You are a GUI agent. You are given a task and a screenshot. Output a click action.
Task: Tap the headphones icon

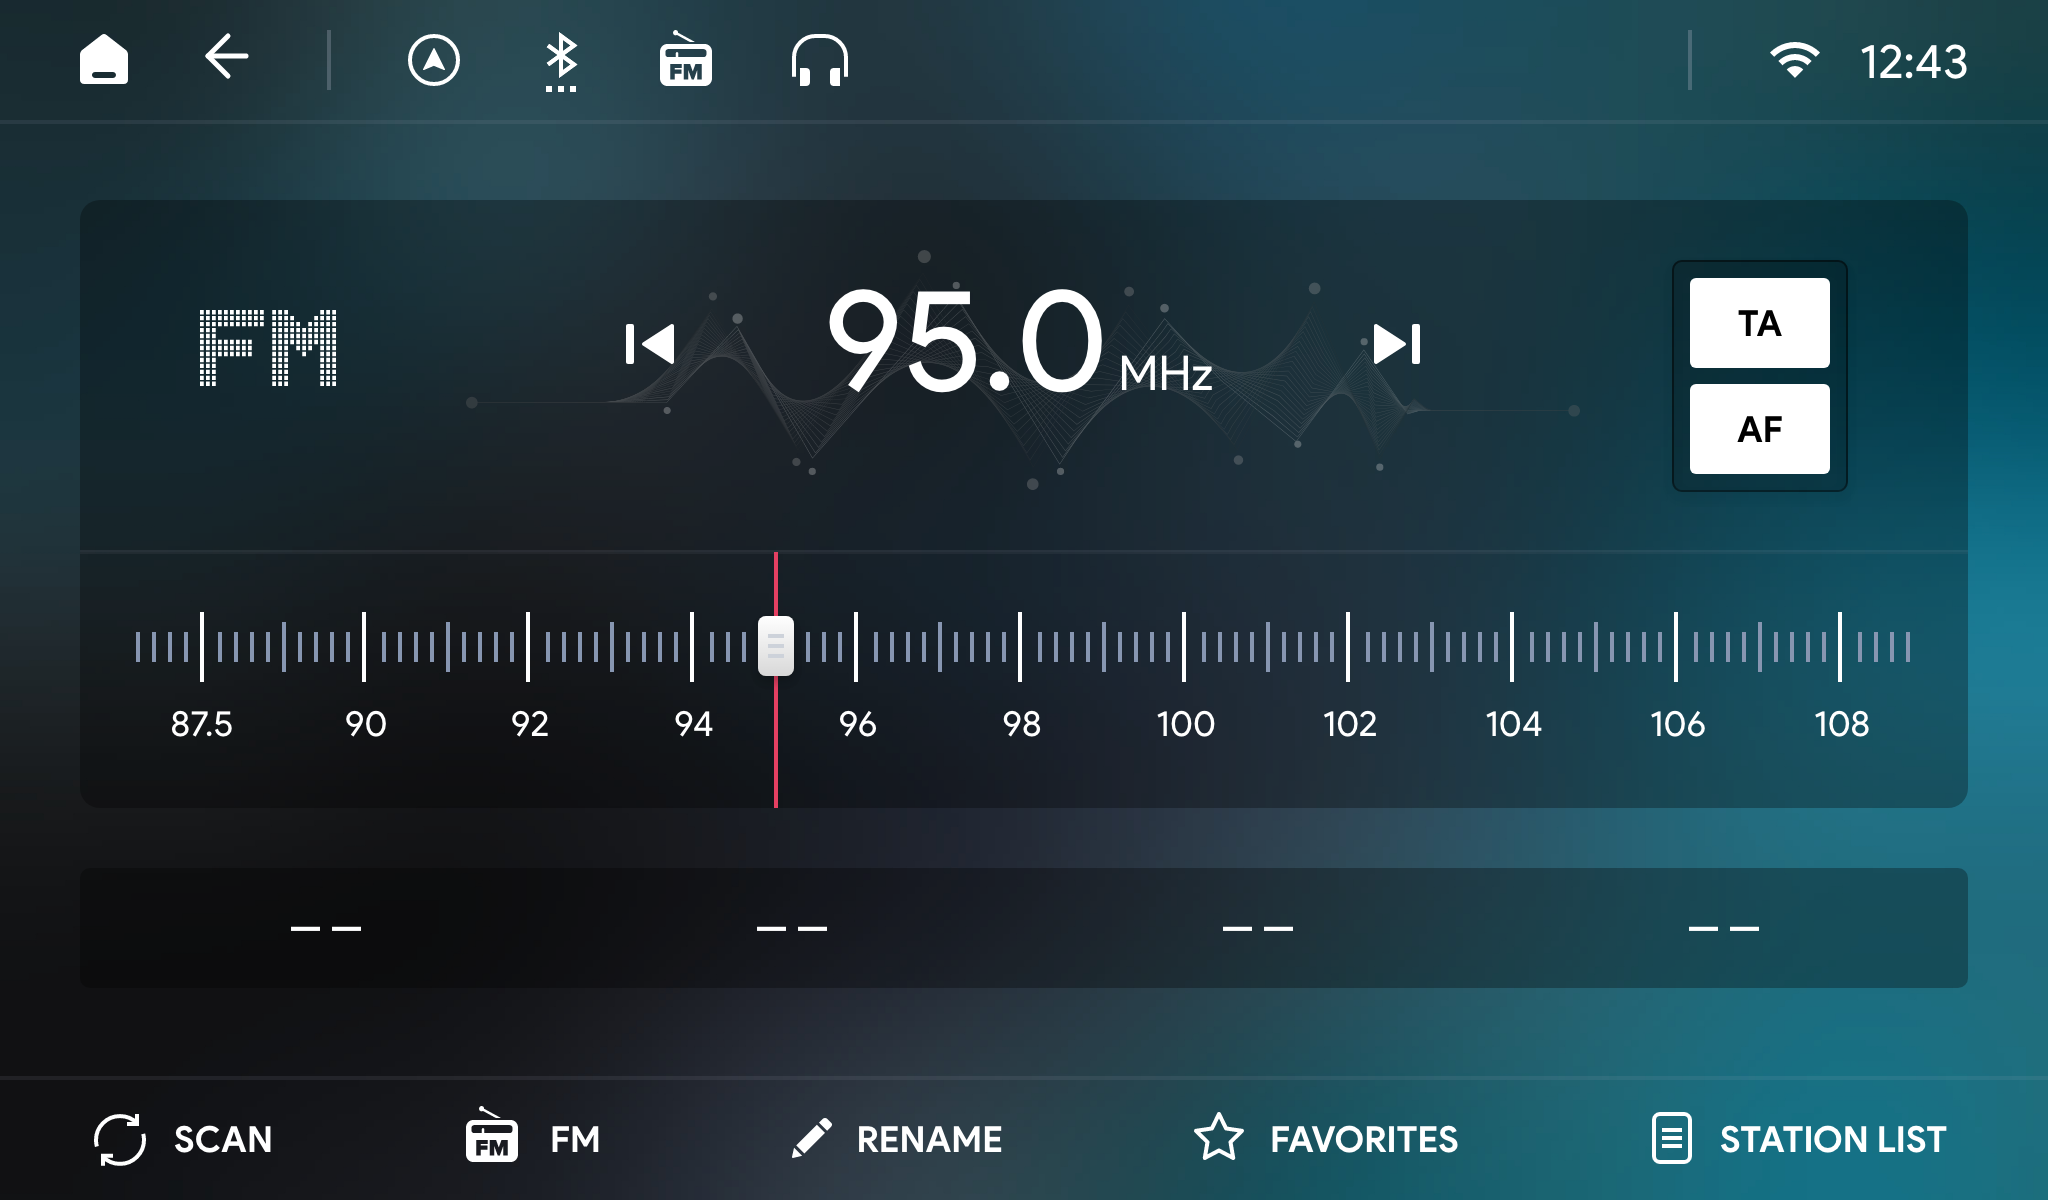(819, 60)
